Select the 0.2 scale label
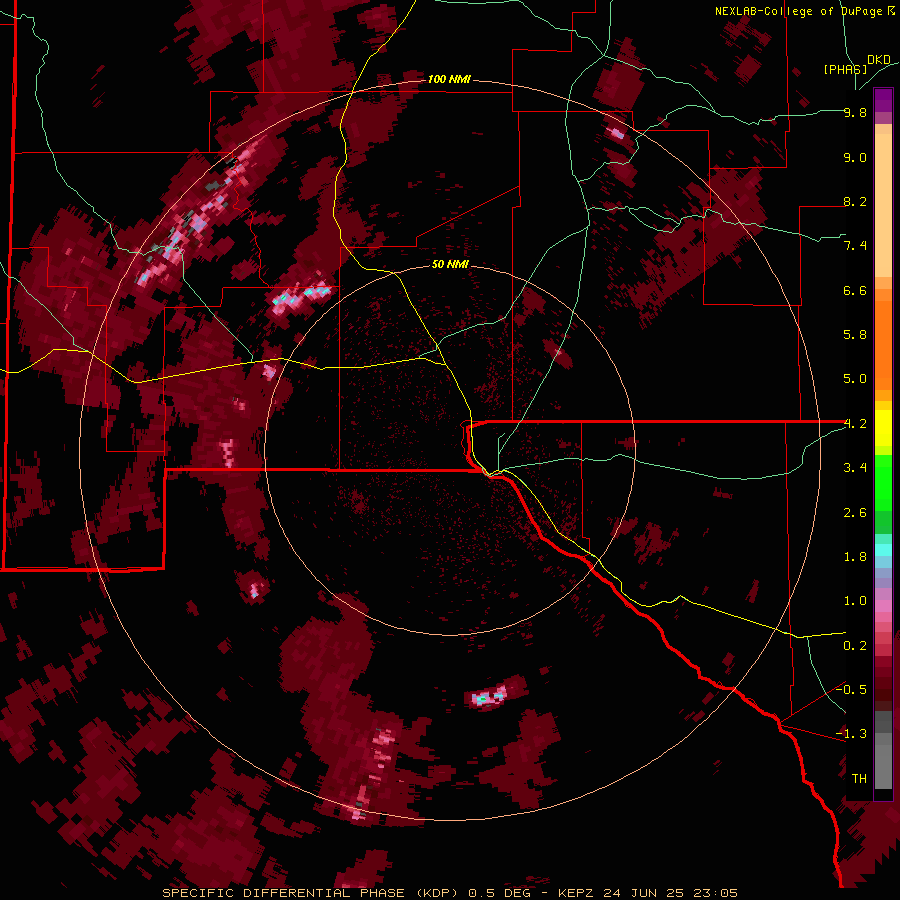 coord(855,646)
